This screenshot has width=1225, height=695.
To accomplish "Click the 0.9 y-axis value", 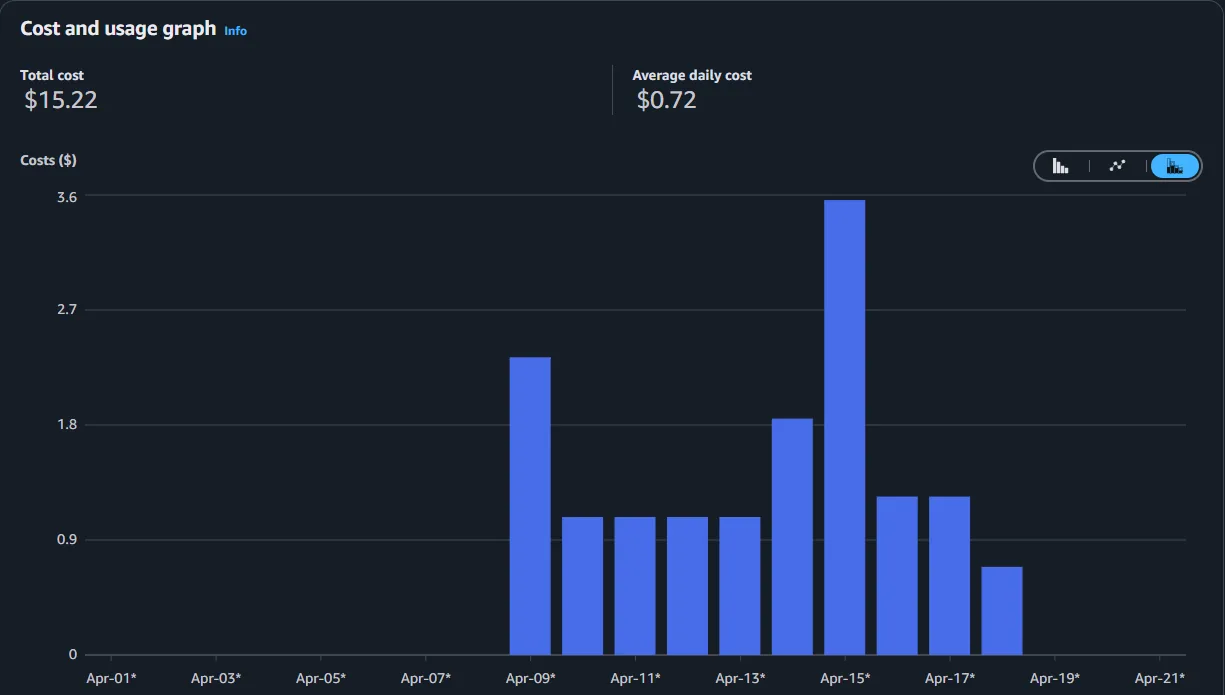I will pos(67,540).
